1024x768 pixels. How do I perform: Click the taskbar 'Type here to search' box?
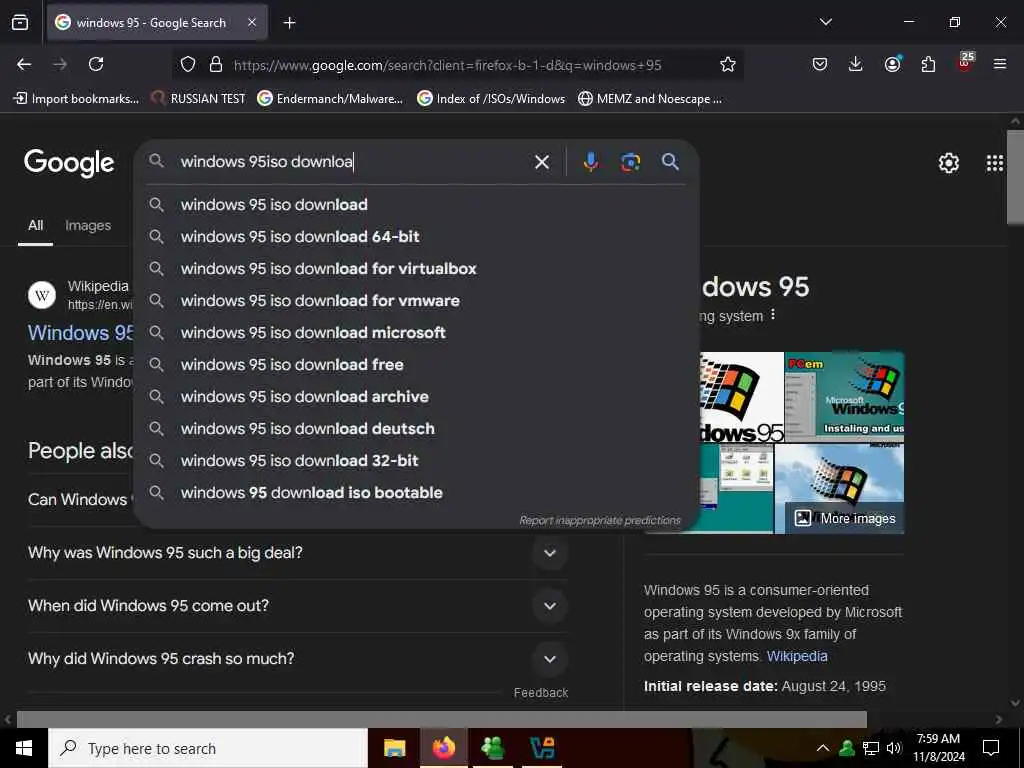[208, 748]
